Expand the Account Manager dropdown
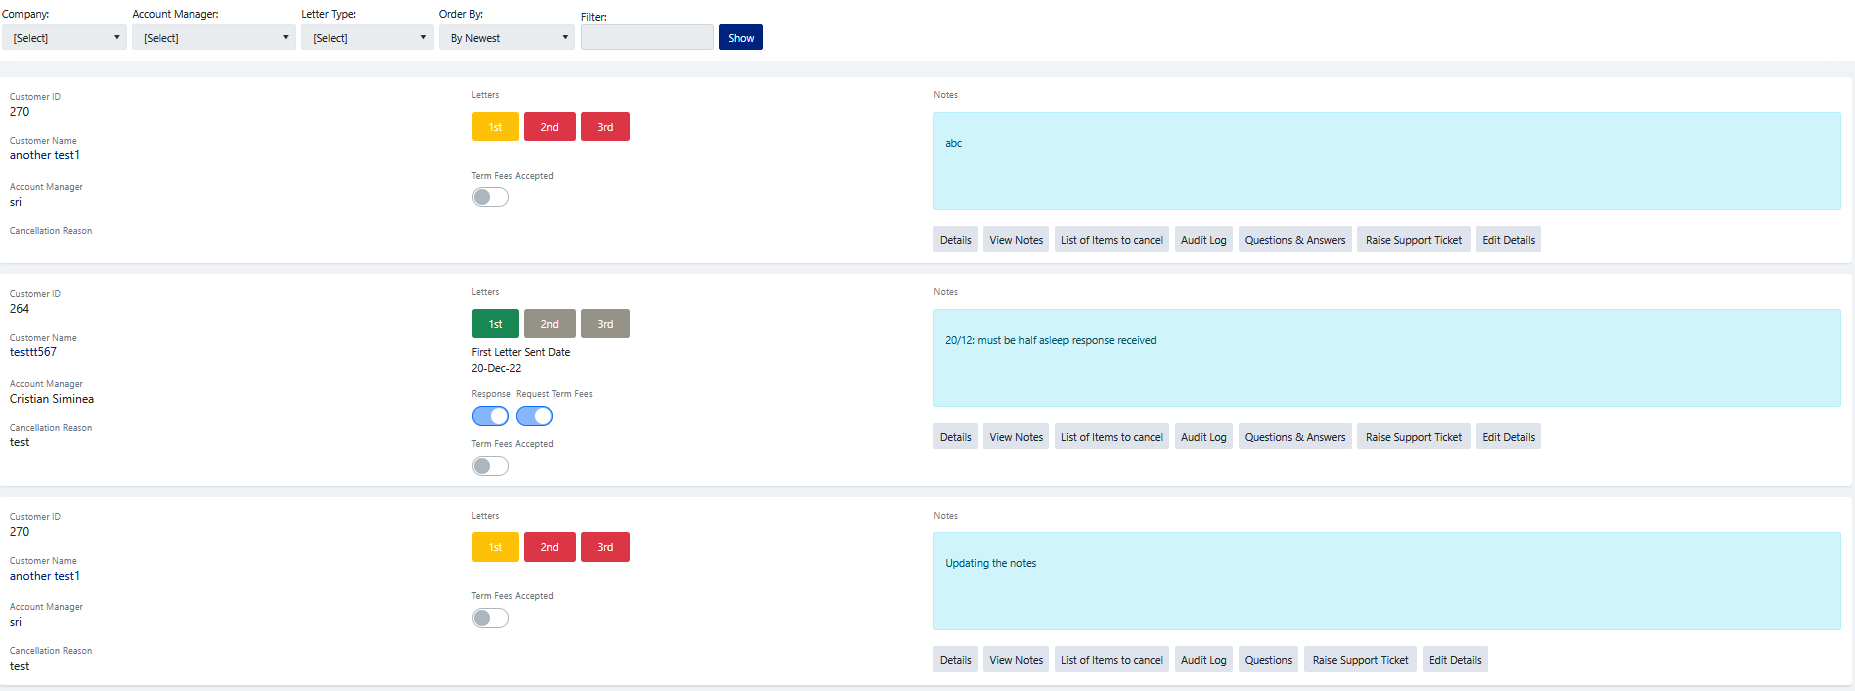The width and height of the screenshot is (1855, 691). [x=214, y=38]
